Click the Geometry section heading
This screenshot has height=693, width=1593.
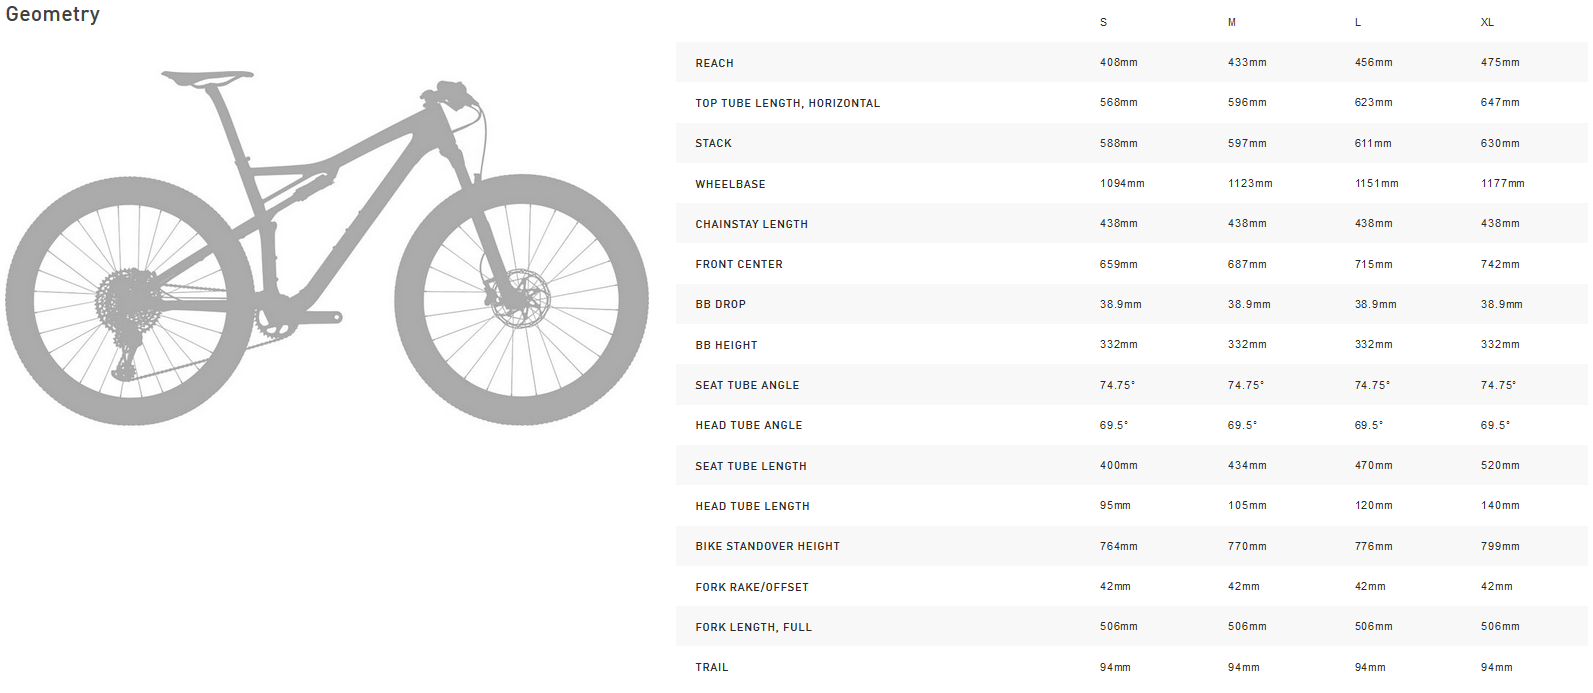pyautogui.click(x=53, y=14)
